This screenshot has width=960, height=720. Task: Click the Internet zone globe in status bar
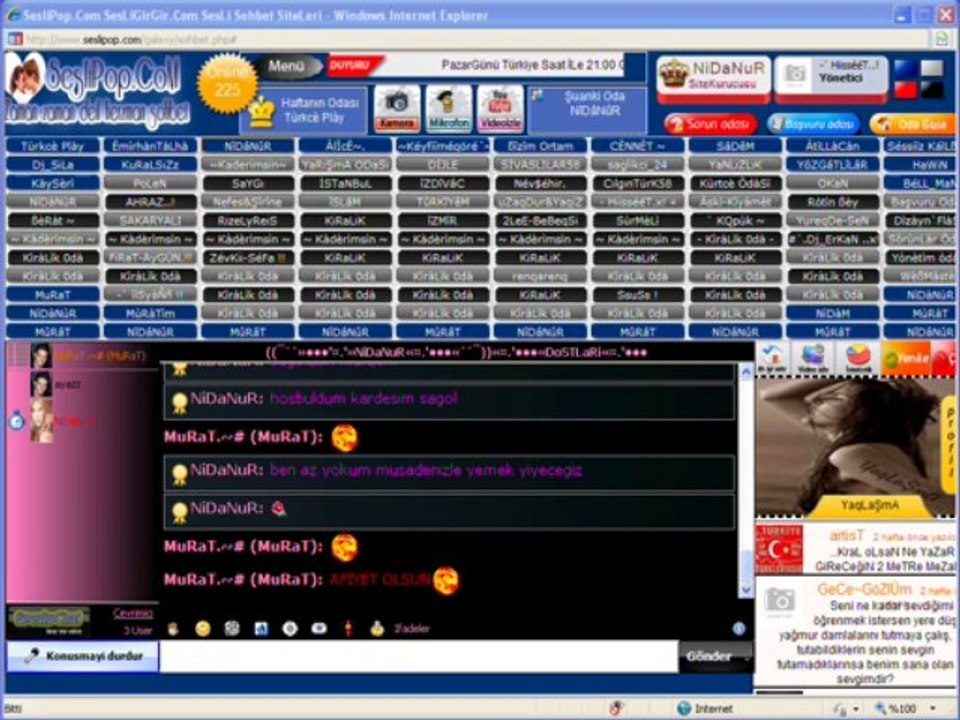684,708
